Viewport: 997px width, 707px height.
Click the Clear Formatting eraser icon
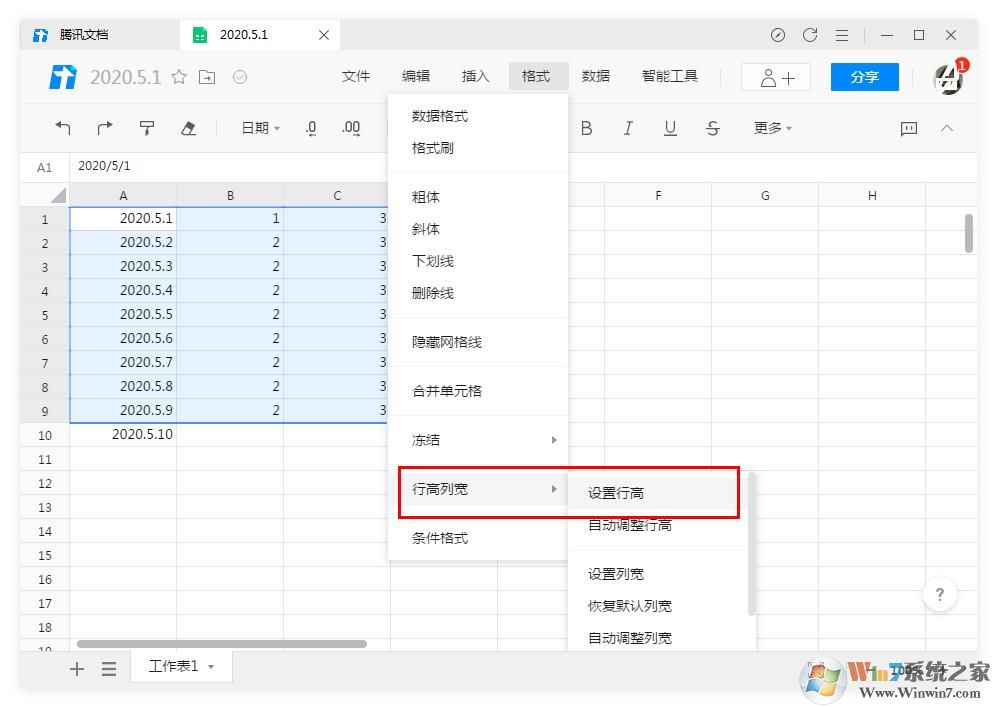[x=188, y=128]
